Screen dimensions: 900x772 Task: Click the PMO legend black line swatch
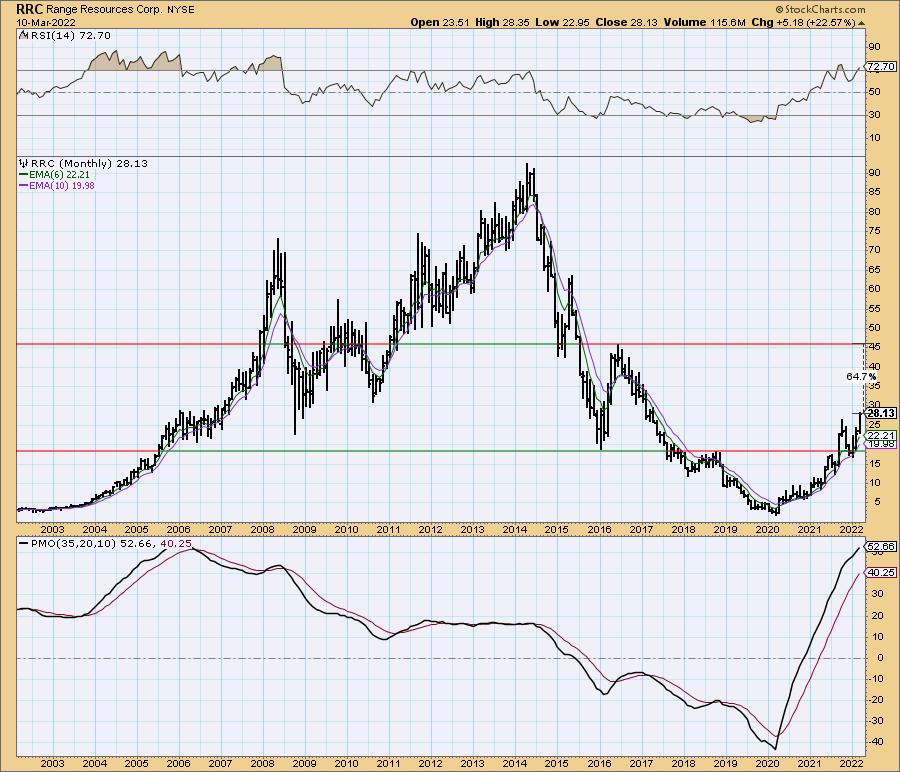24,544
